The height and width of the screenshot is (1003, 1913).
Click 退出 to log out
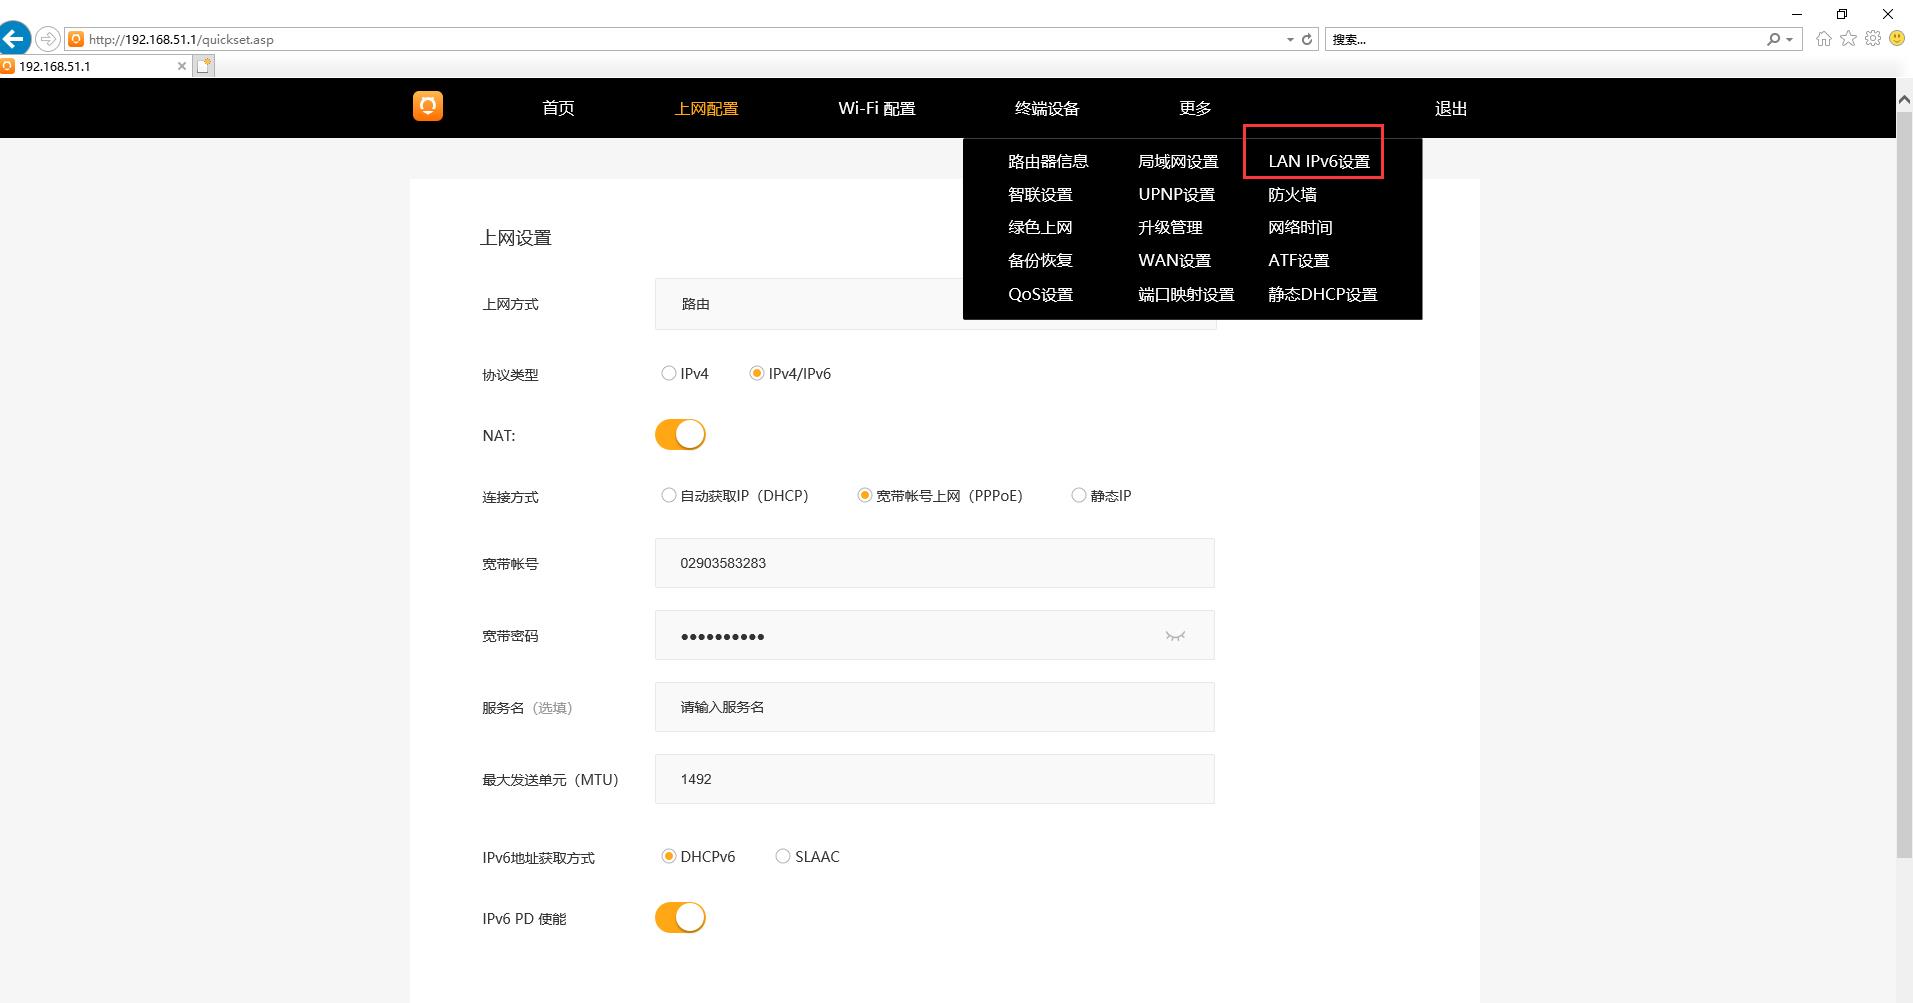pos(1451,108)
